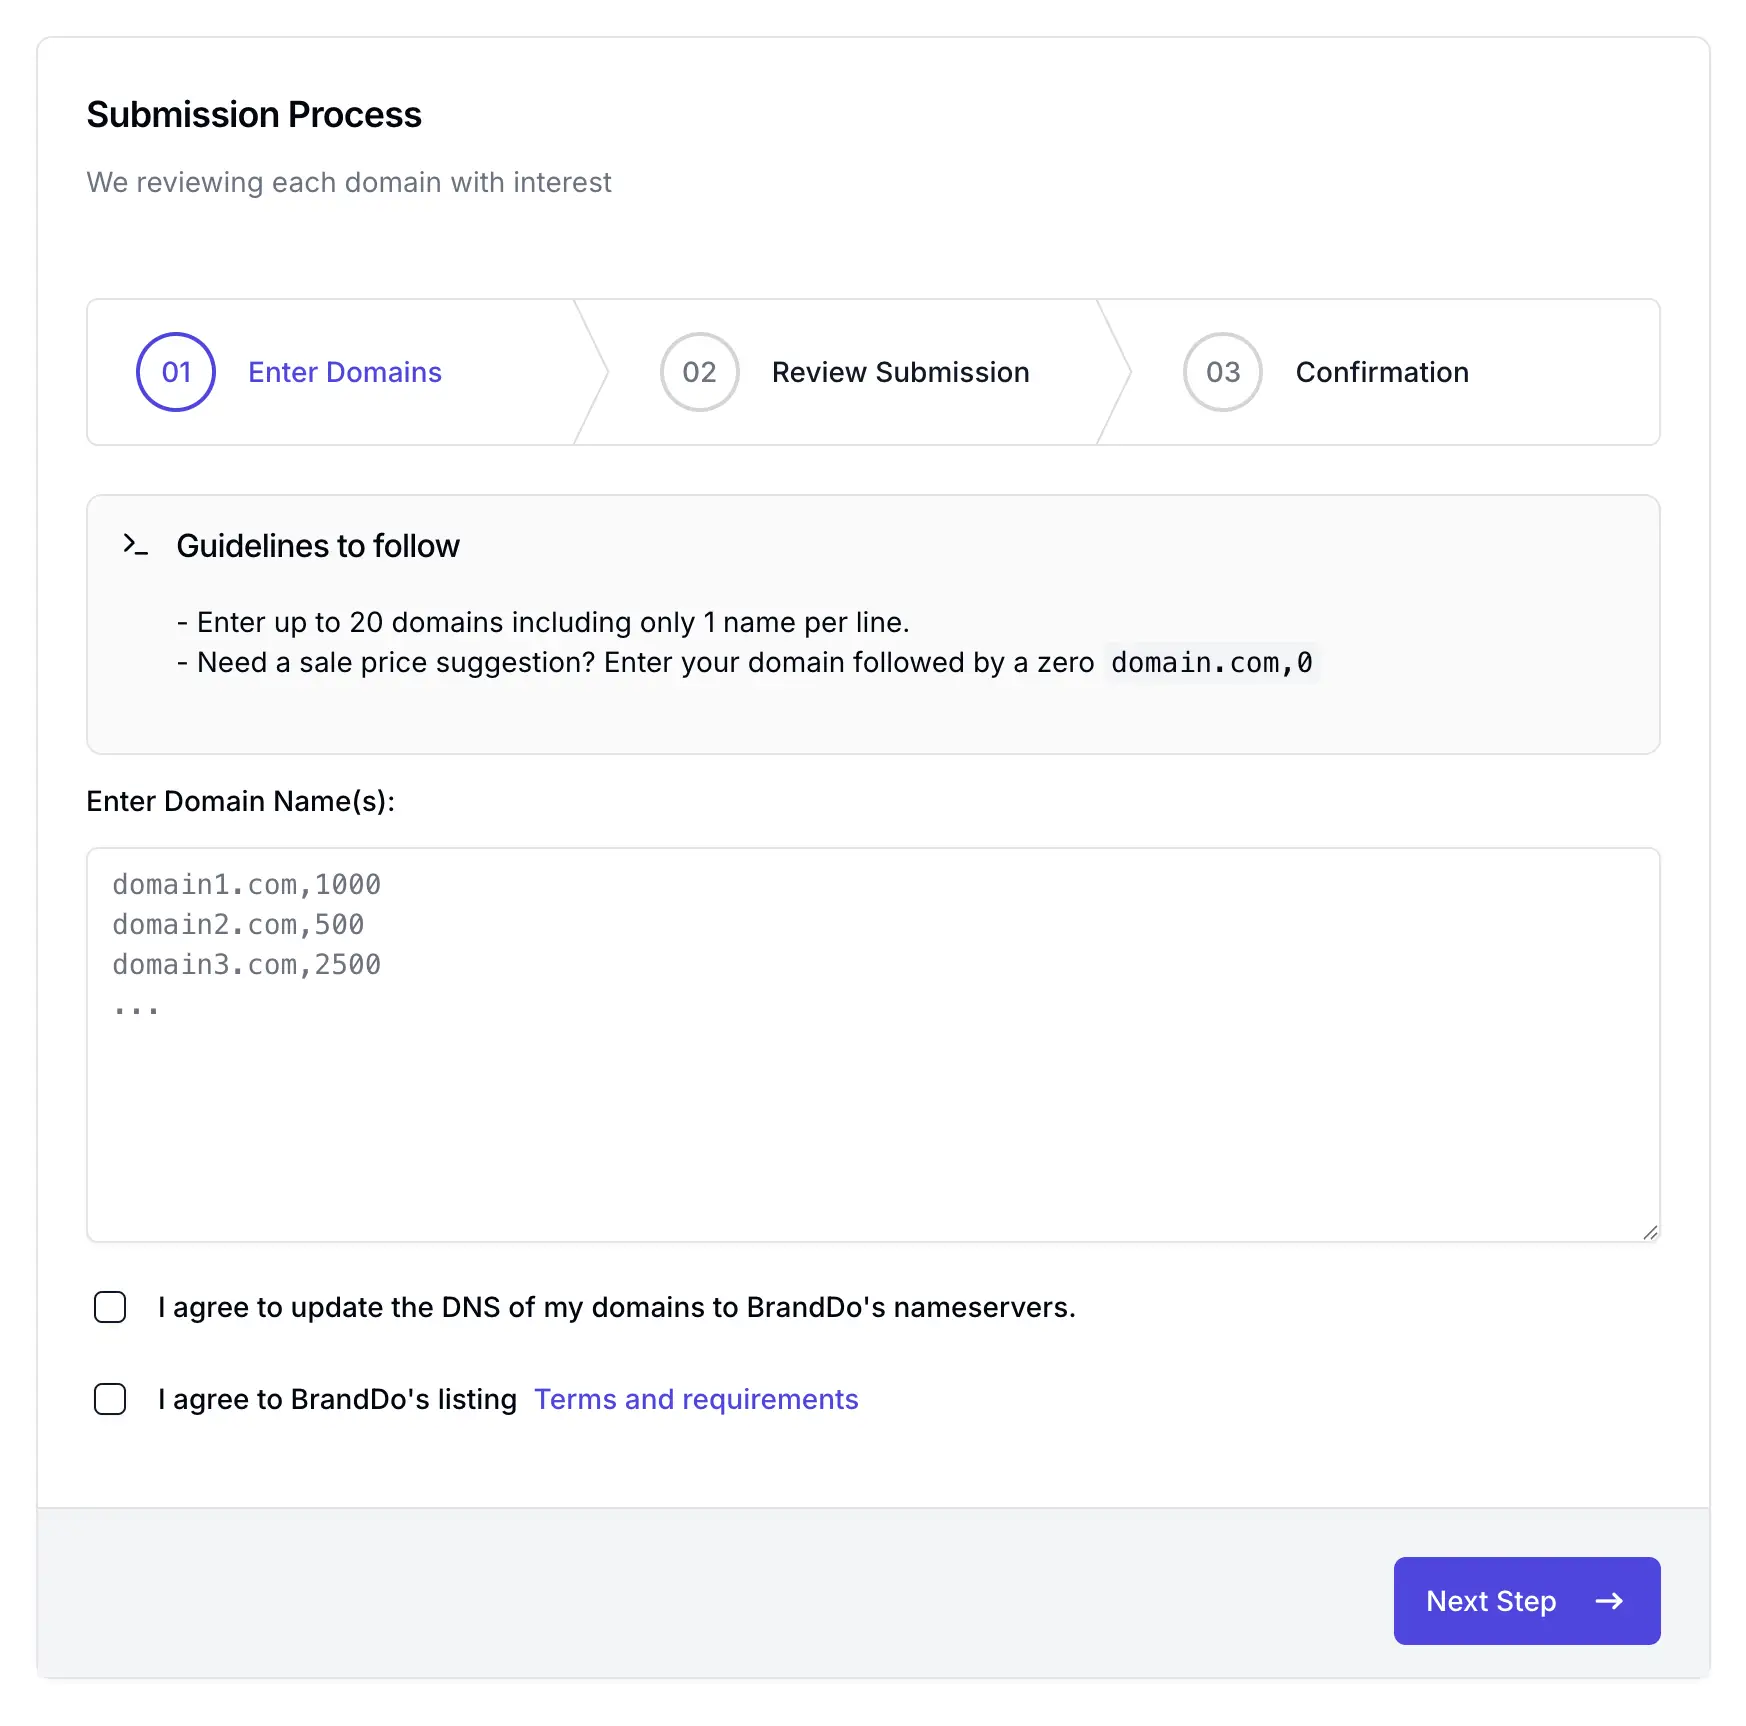Select the Enter Domain Name(s) label

pyautogui.click(x=240, y=801)
